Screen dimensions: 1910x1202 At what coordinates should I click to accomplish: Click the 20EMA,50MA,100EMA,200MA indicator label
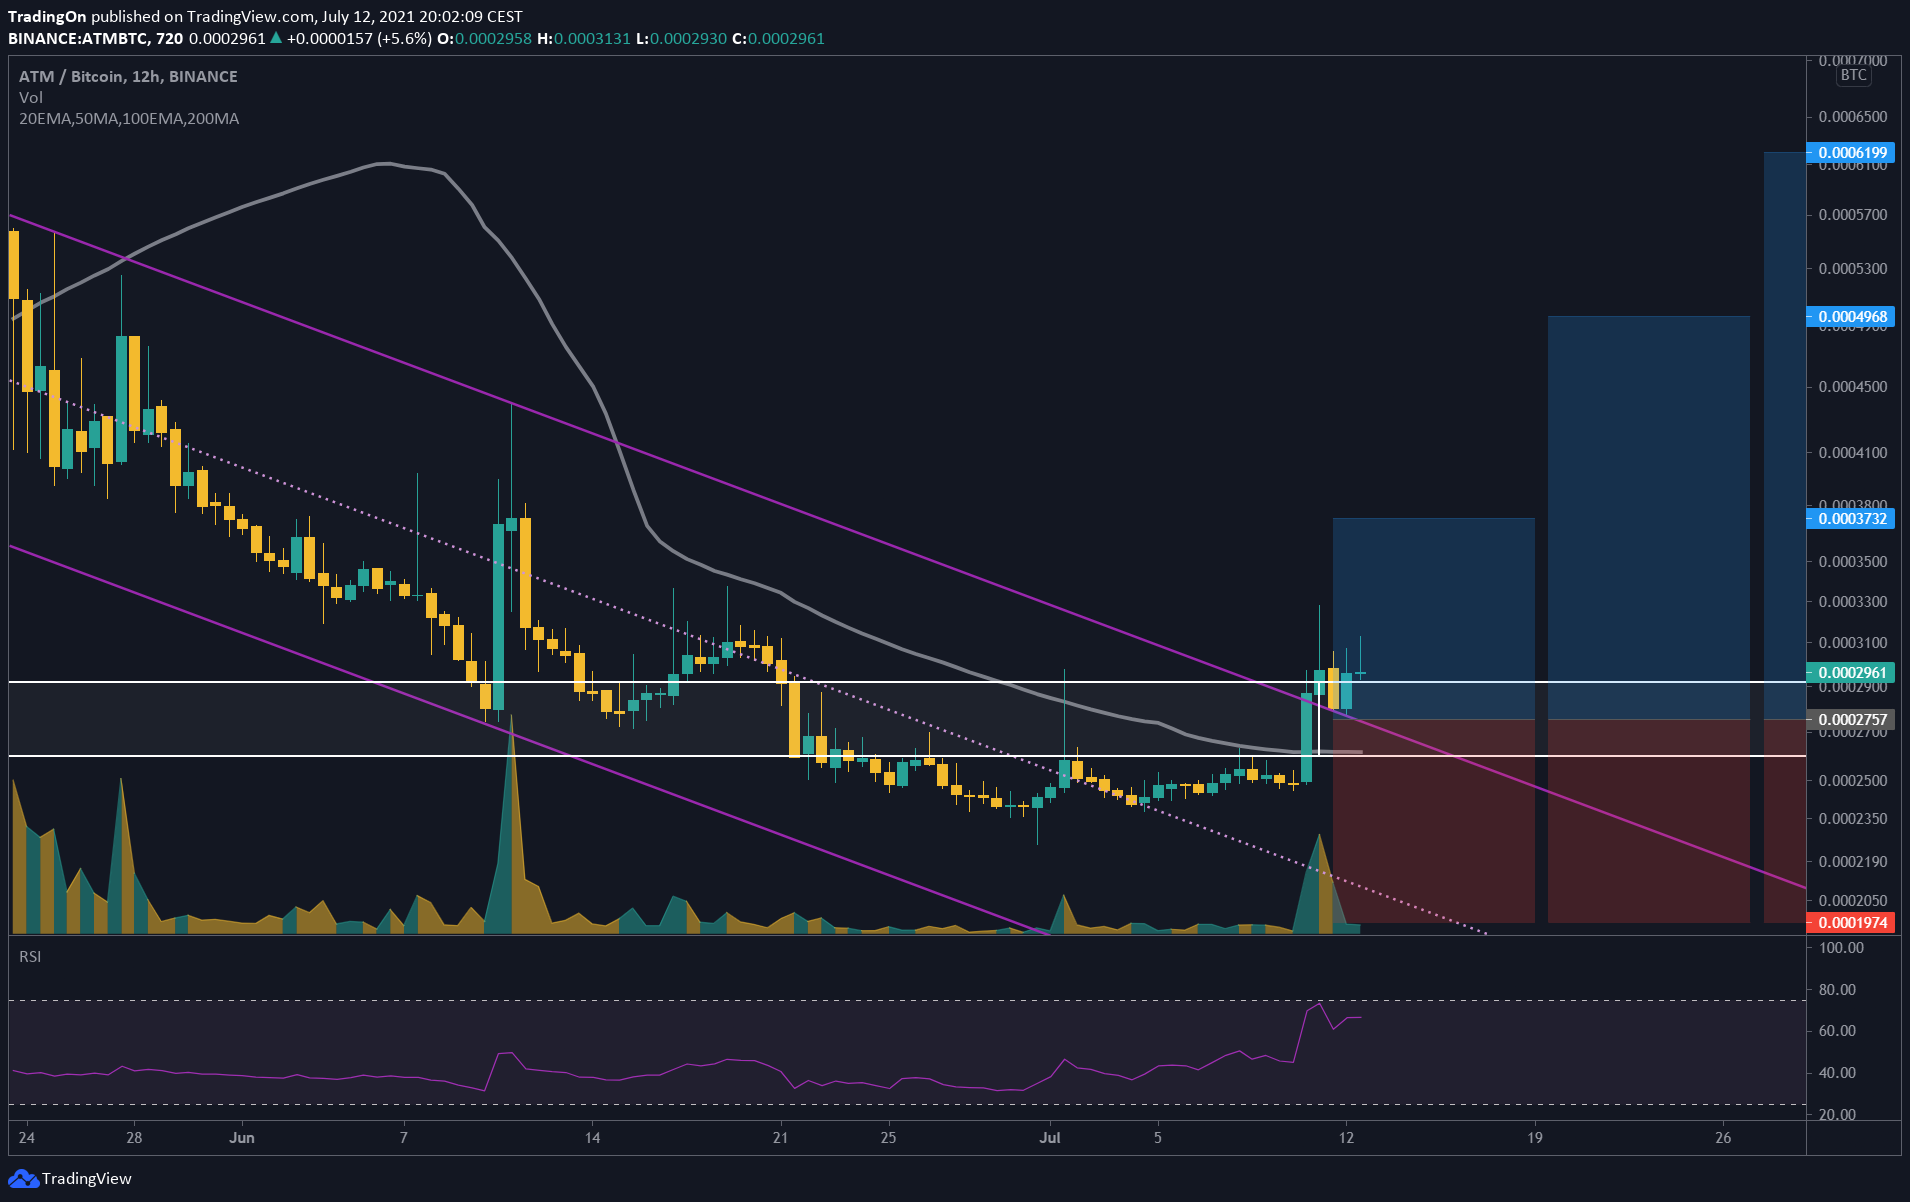[129, 119]
